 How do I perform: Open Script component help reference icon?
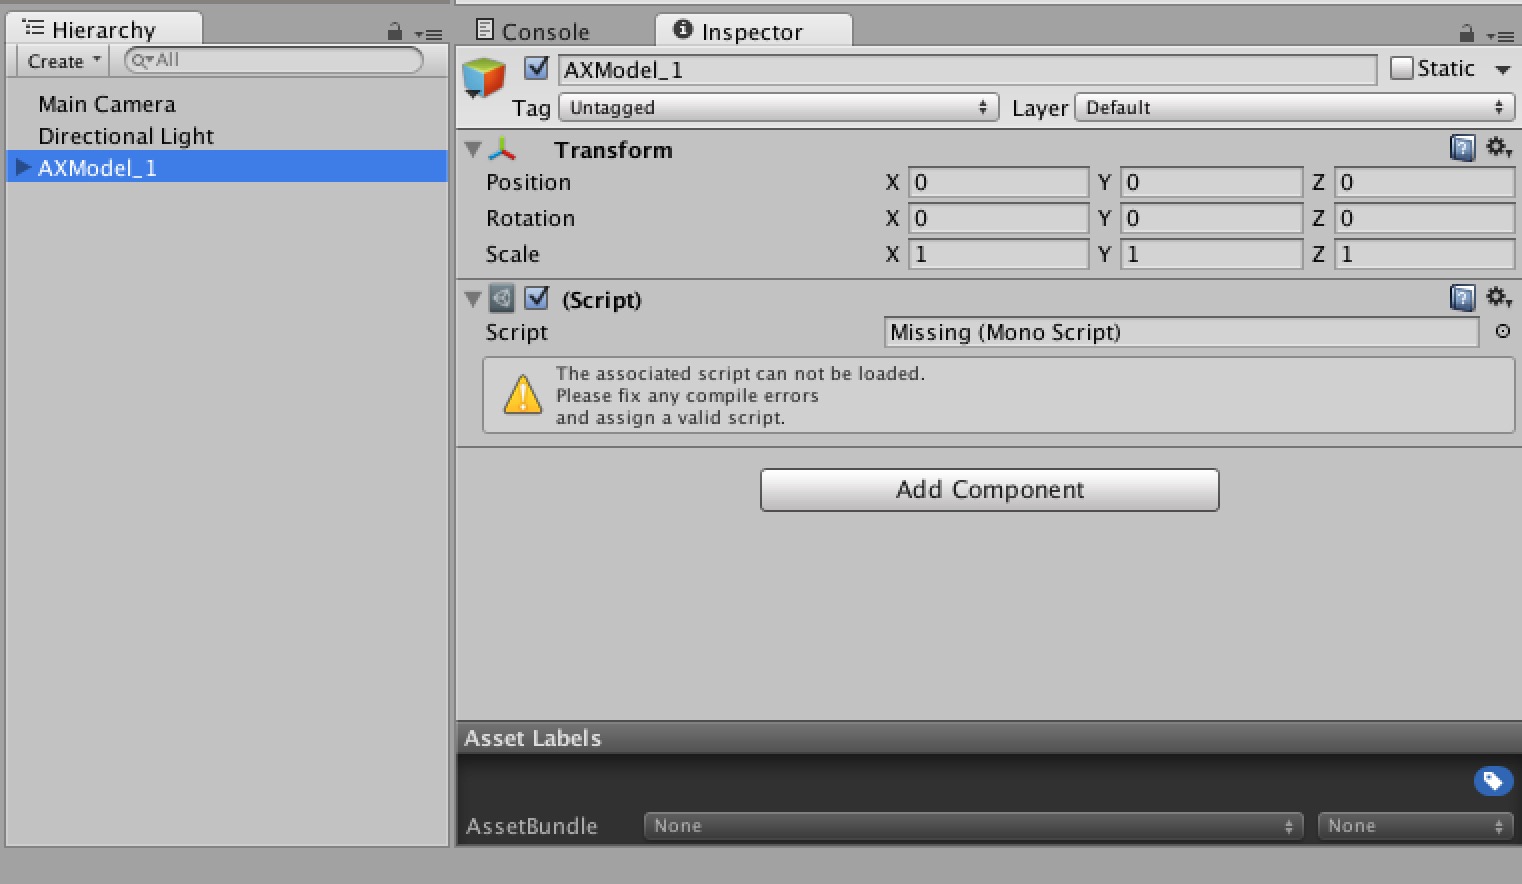[1462, 298]
